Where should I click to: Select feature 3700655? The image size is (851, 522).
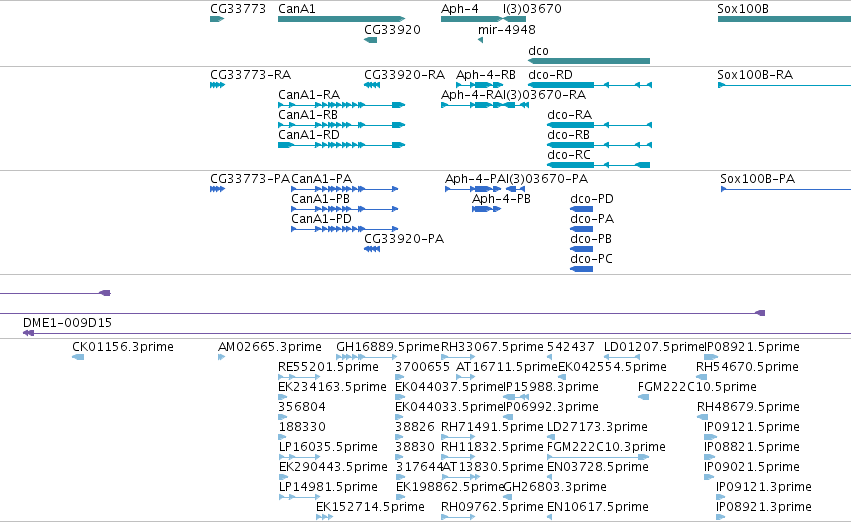tap(422, 367)
